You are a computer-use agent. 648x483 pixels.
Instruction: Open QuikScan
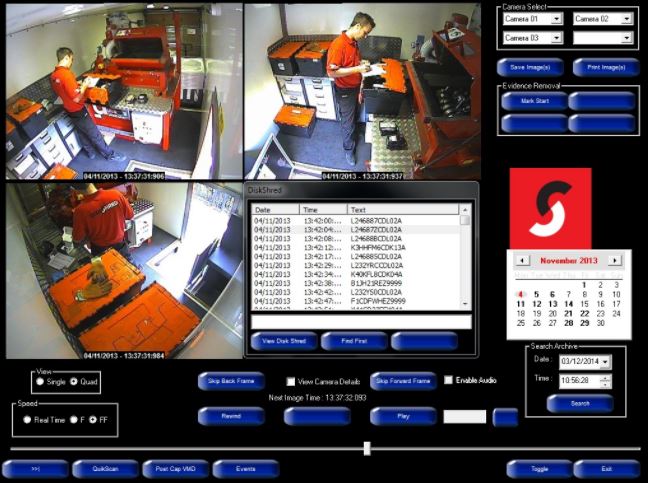(x=105, y=469)
